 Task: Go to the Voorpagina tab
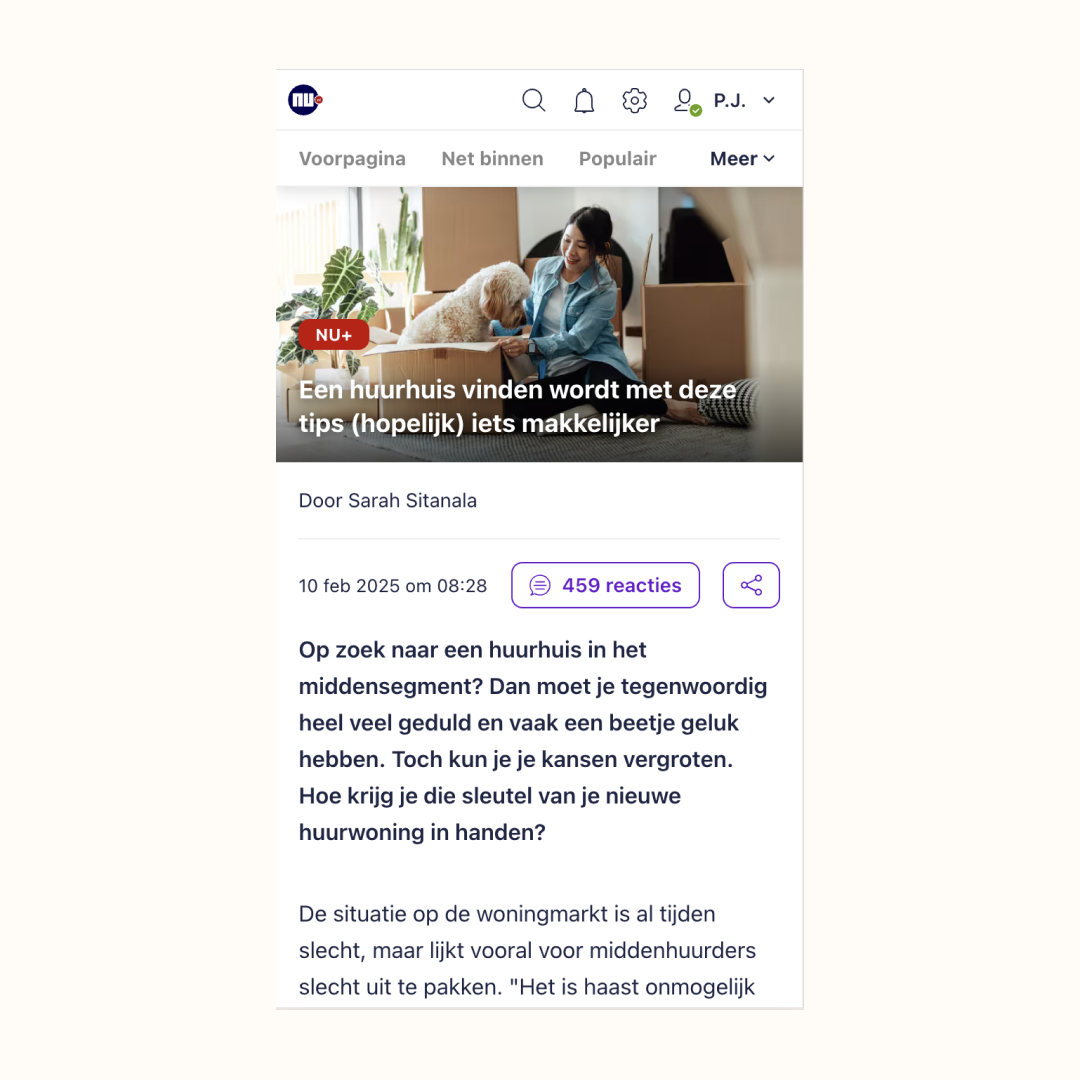click(x=352, y=159)
